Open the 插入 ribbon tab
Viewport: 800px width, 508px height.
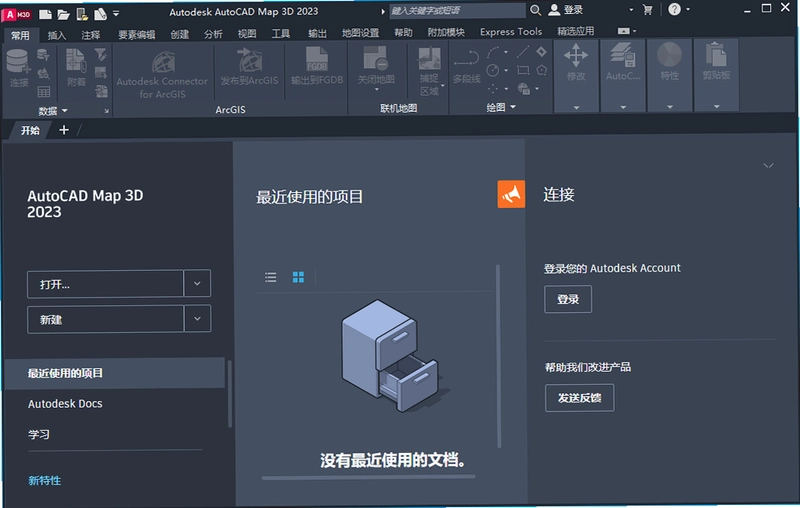(x=57, y=35)
